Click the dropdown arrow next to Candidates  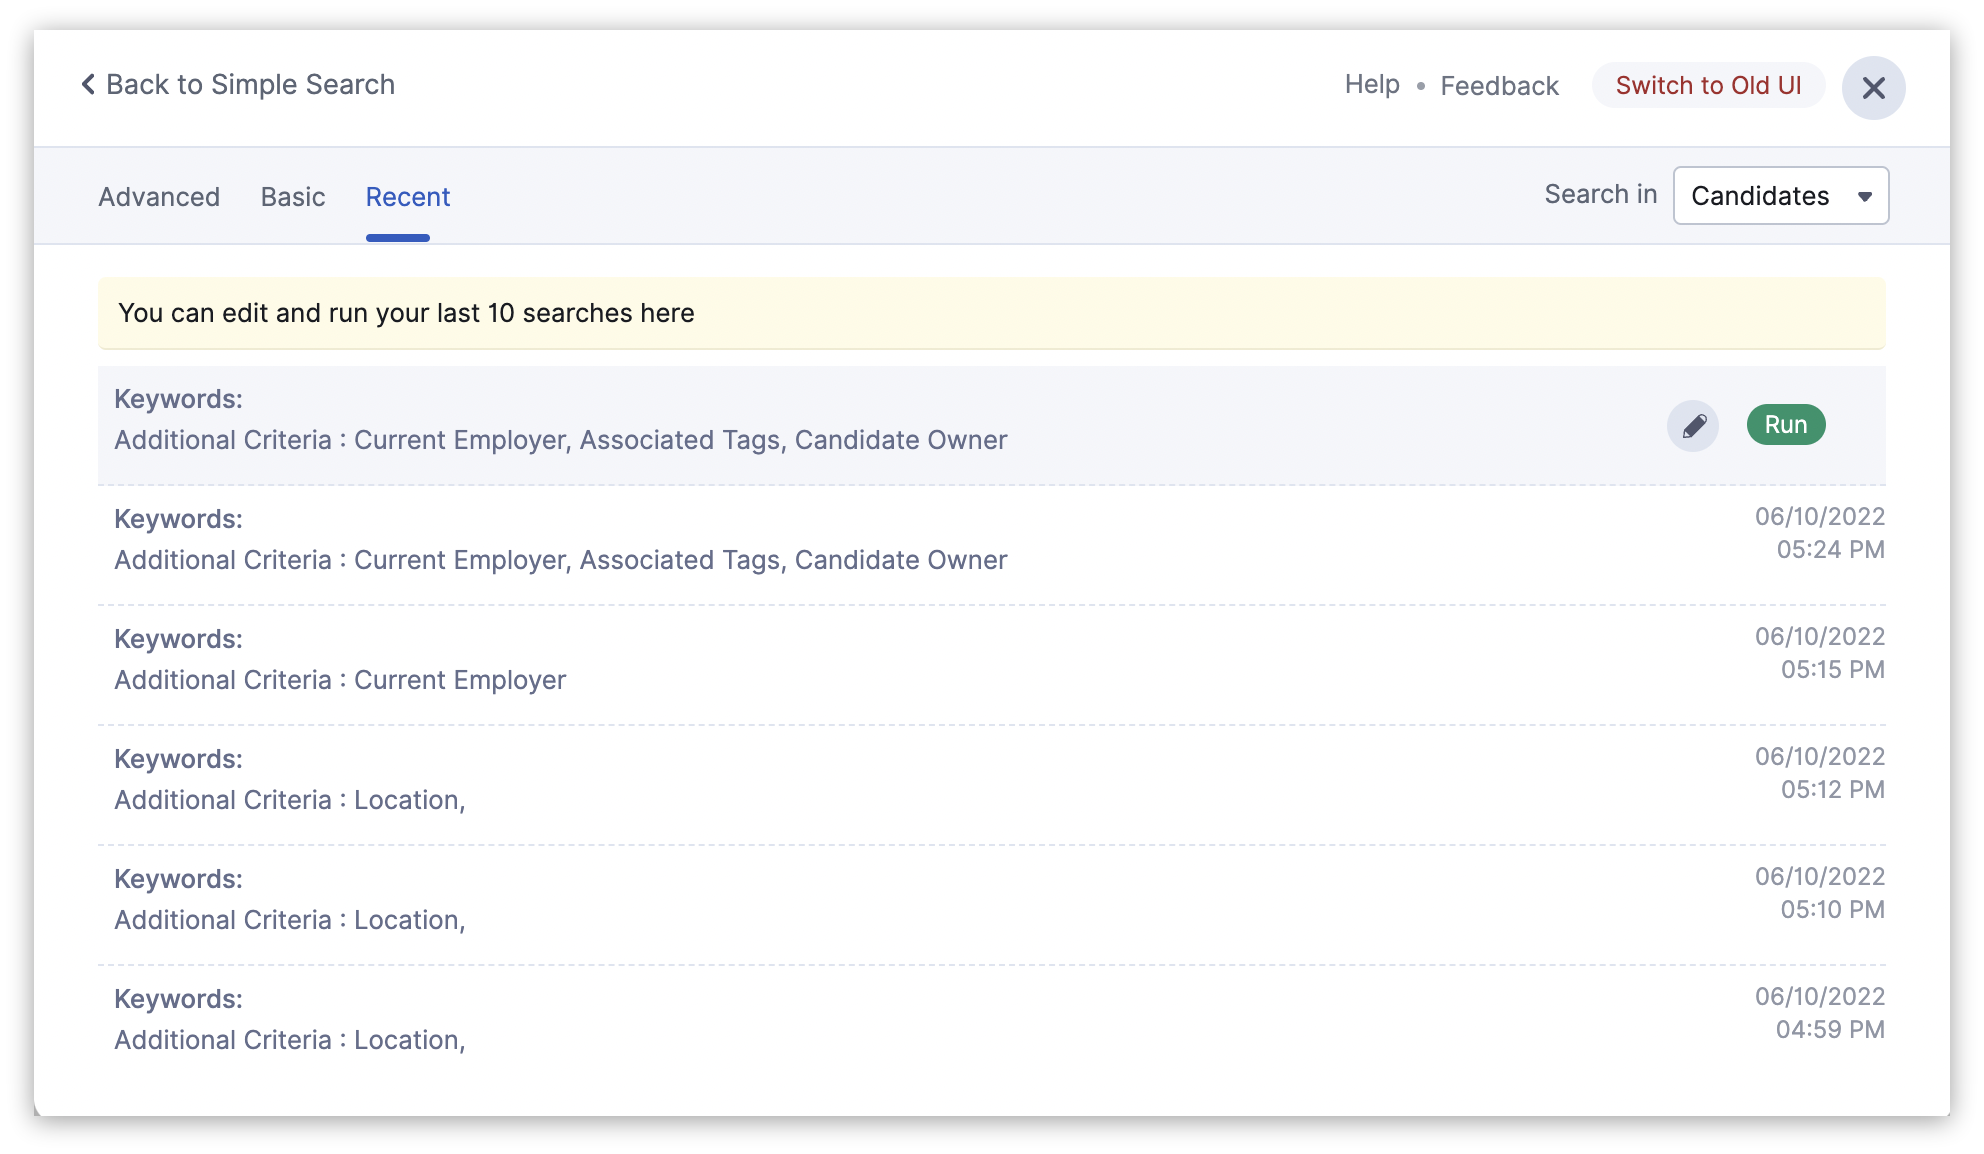coord(1864,197)
